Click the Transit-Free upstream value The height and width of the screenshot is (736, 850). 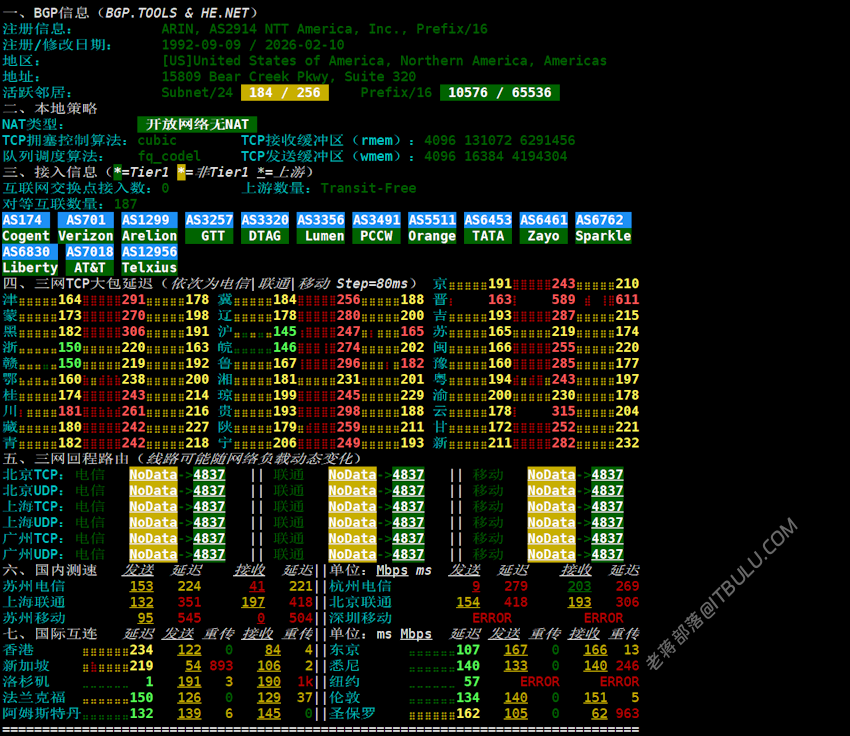(x=369, y=188)
